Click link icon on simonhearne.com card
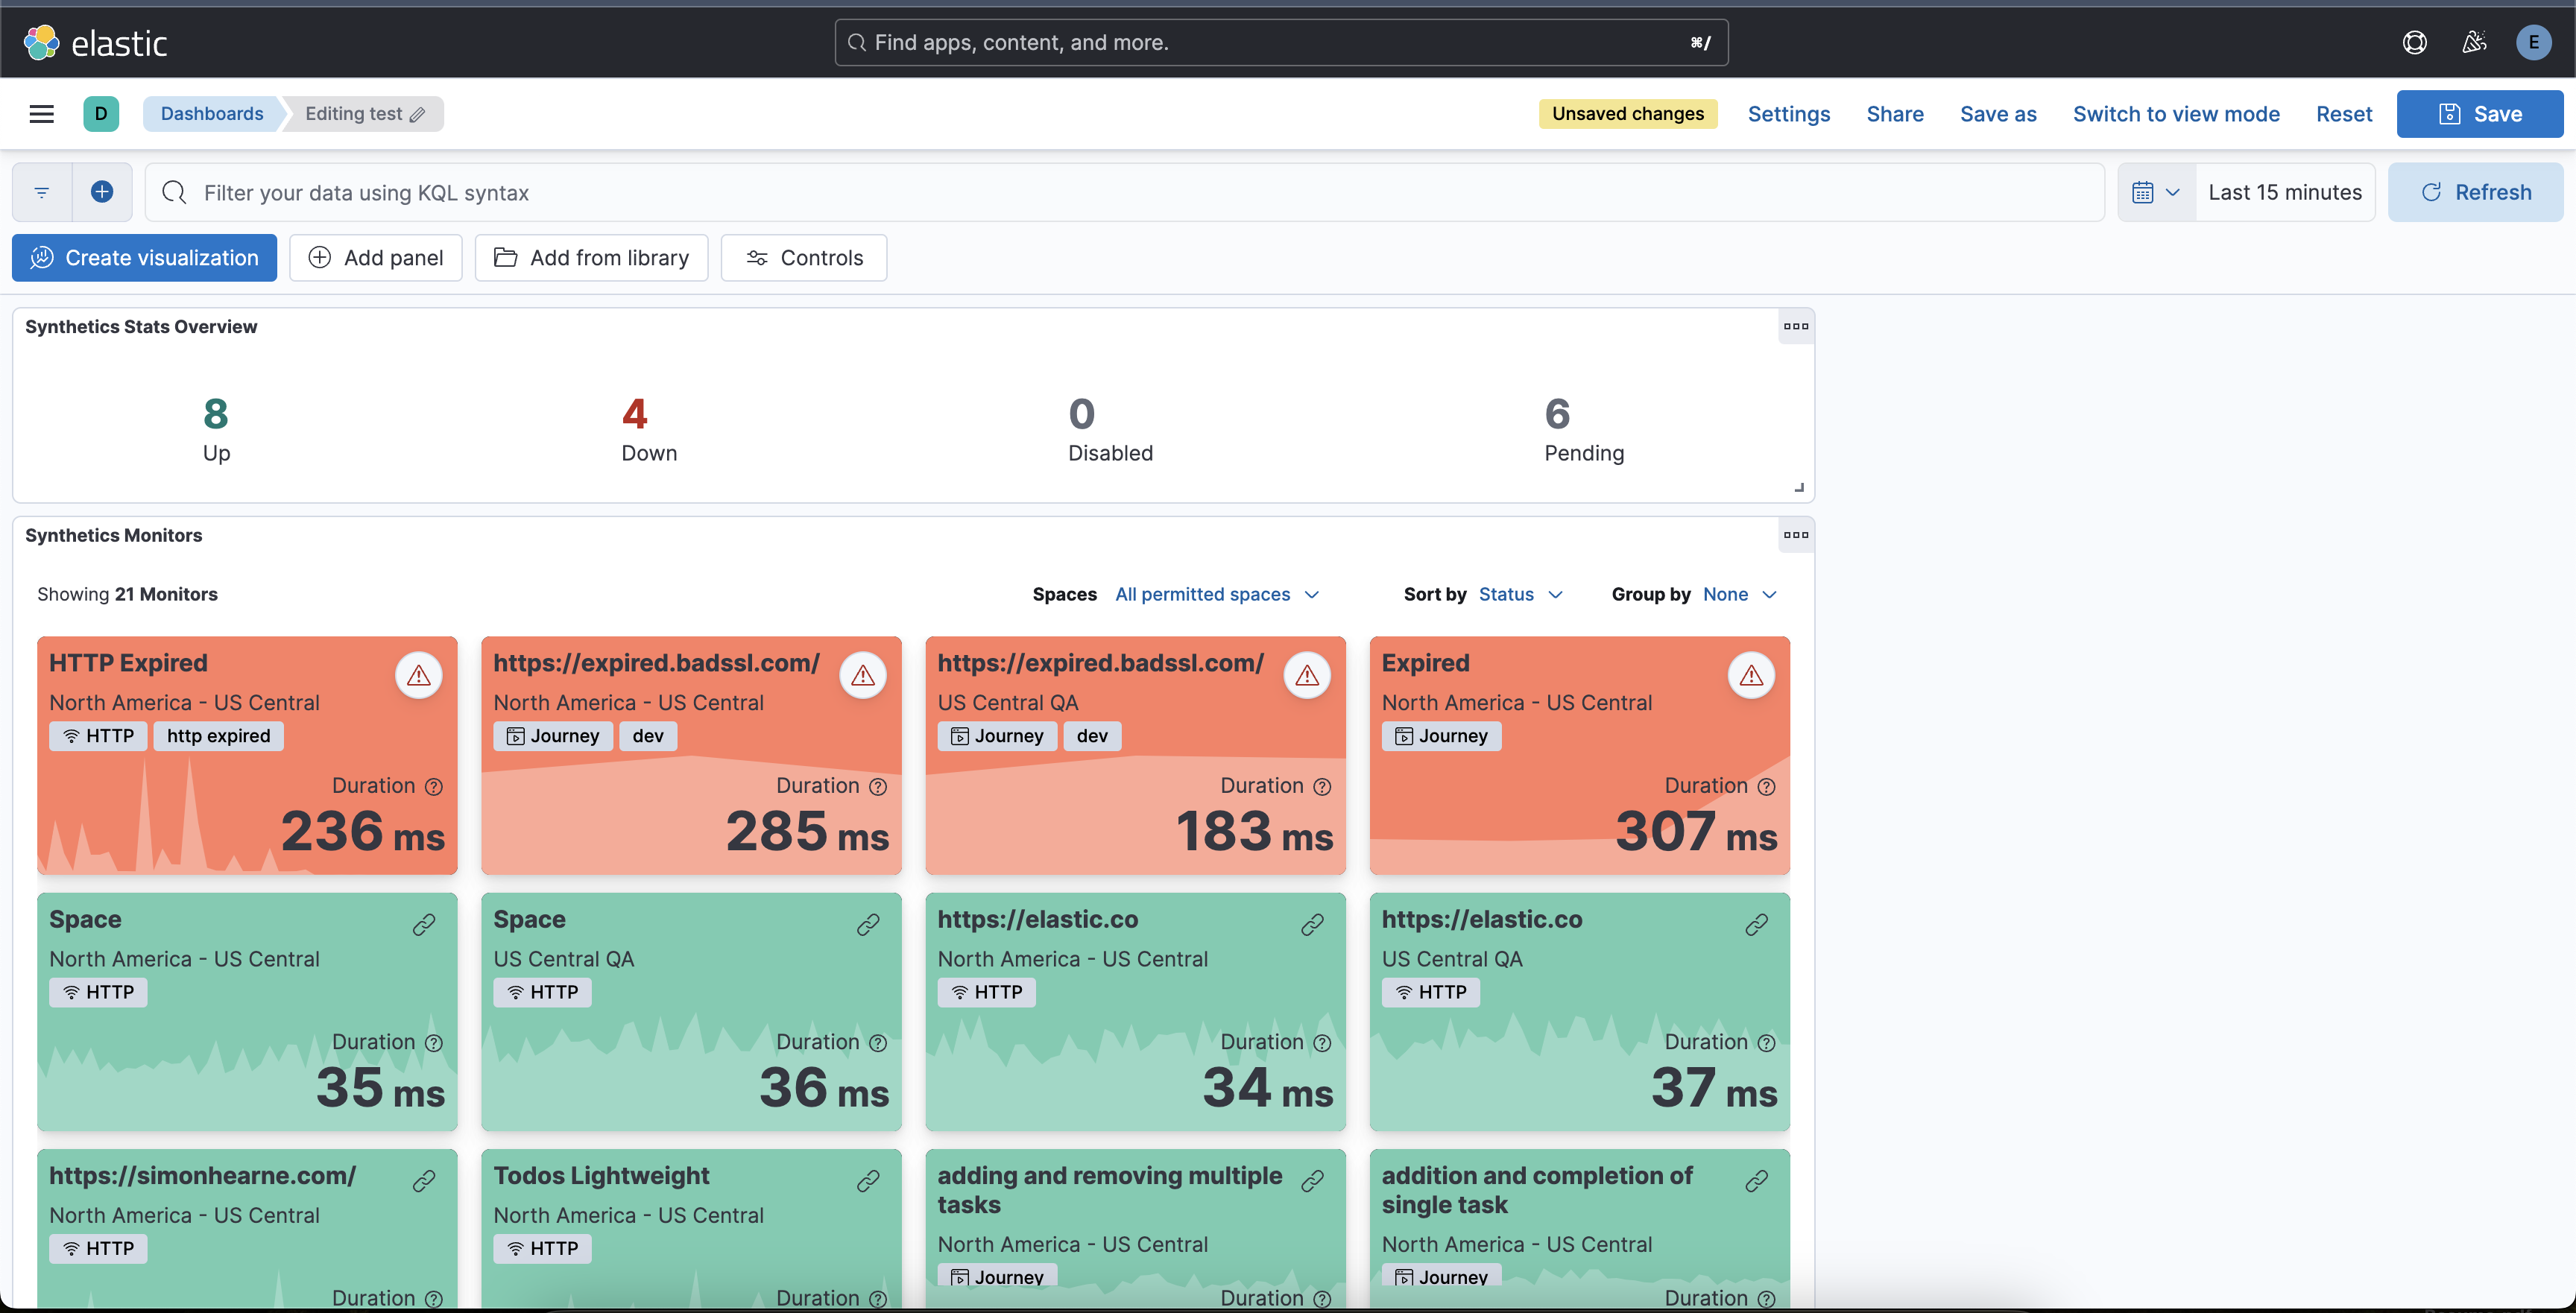This screenshot has height=1313, width=2576. click(x=424, y=1181)
